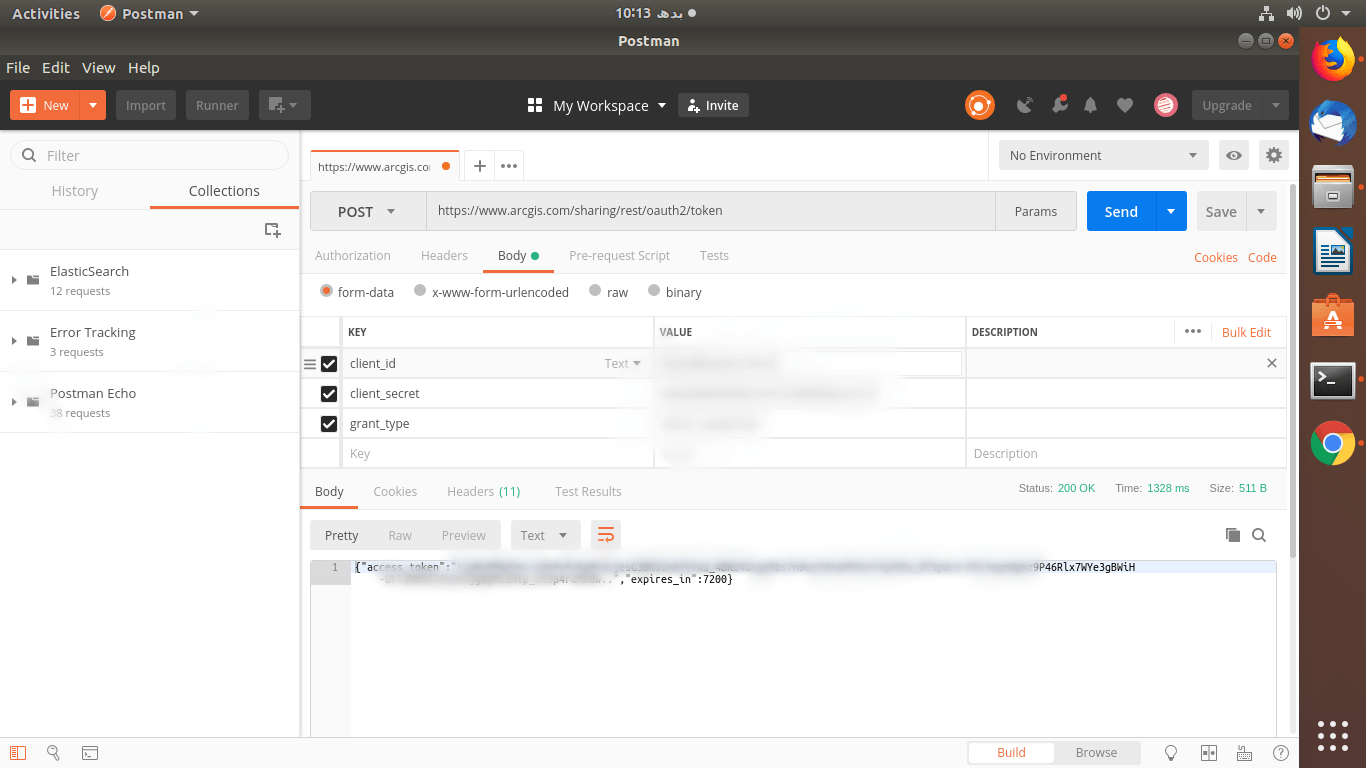Uncheck the grant_type row checkbox

click(329, 424)
